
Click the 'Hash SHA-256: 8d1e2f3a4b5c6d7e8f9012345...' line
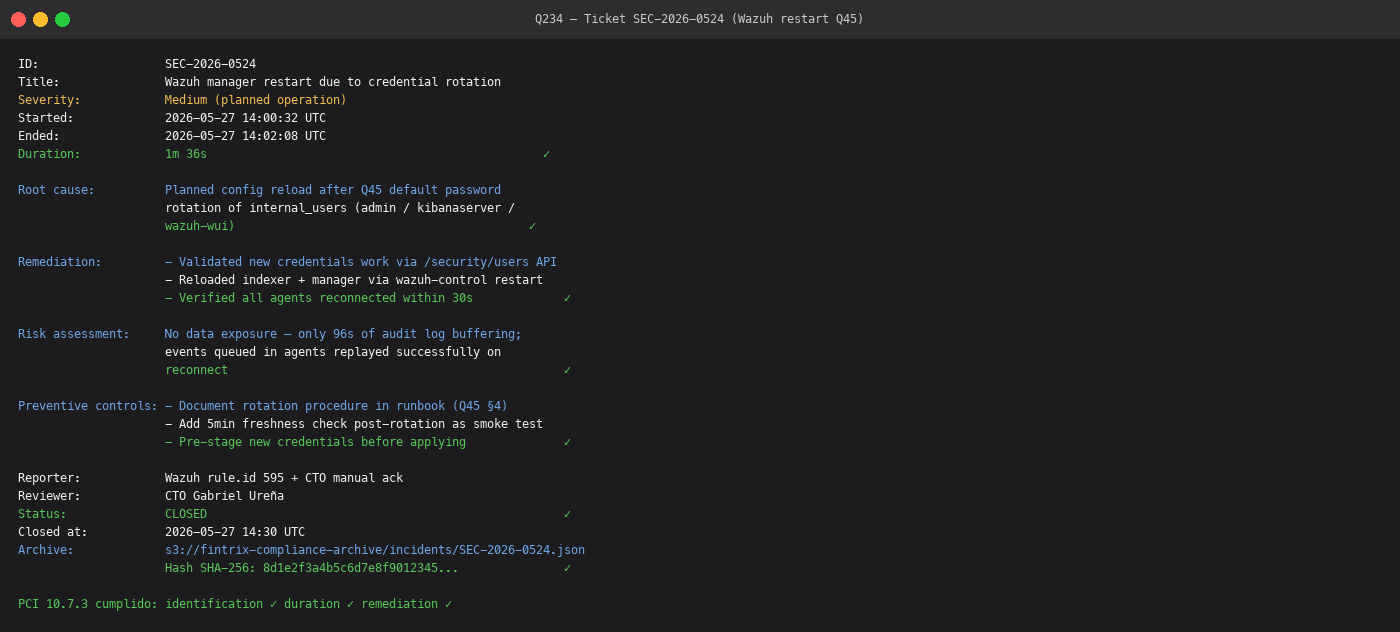312,568
